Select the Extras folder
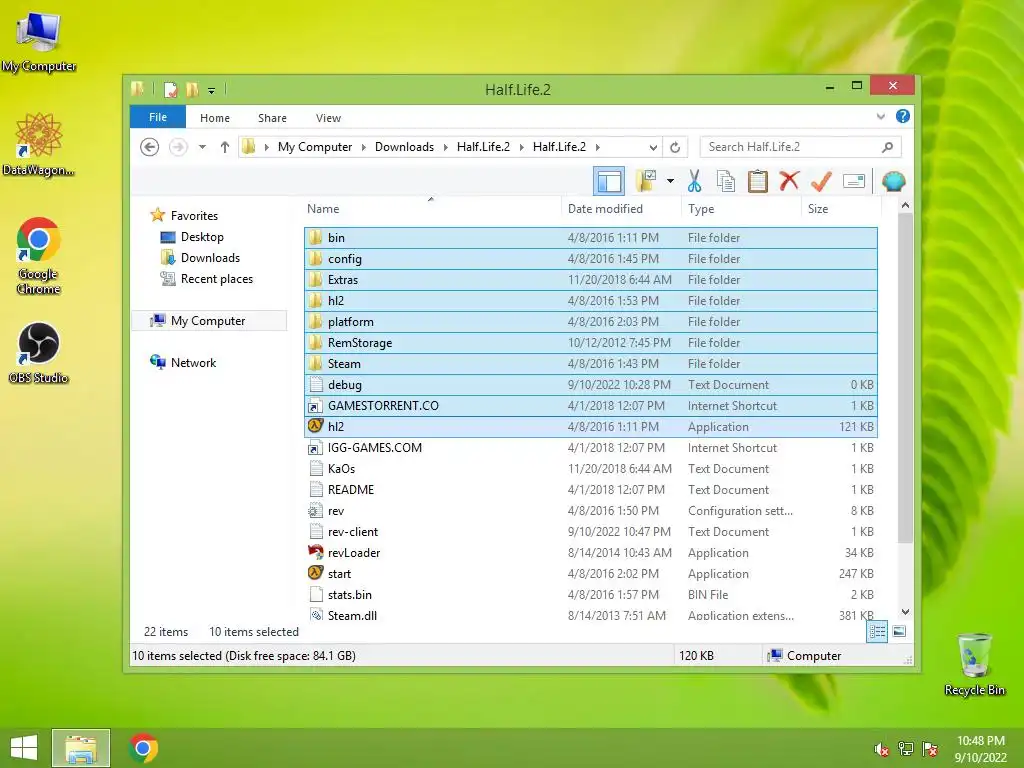Viewport: 1024px width, 768px height. tap(590, 280)
